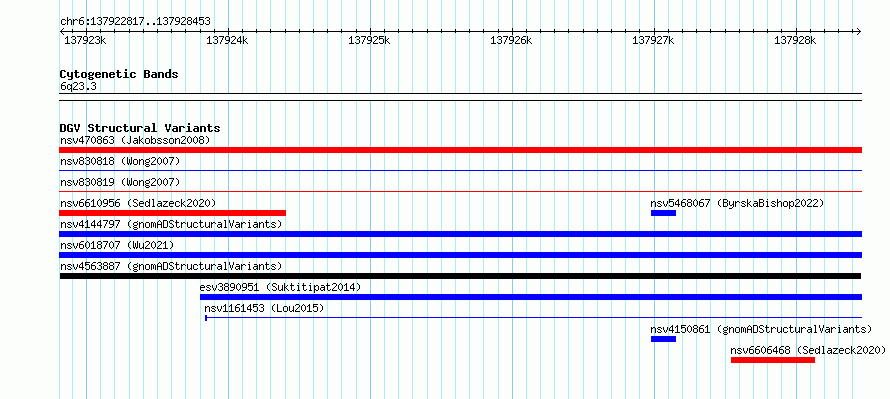Click the chr6:137922817..137928453 coordinate text
Viewport: 890px width, 399px height.
click(135, 21)
